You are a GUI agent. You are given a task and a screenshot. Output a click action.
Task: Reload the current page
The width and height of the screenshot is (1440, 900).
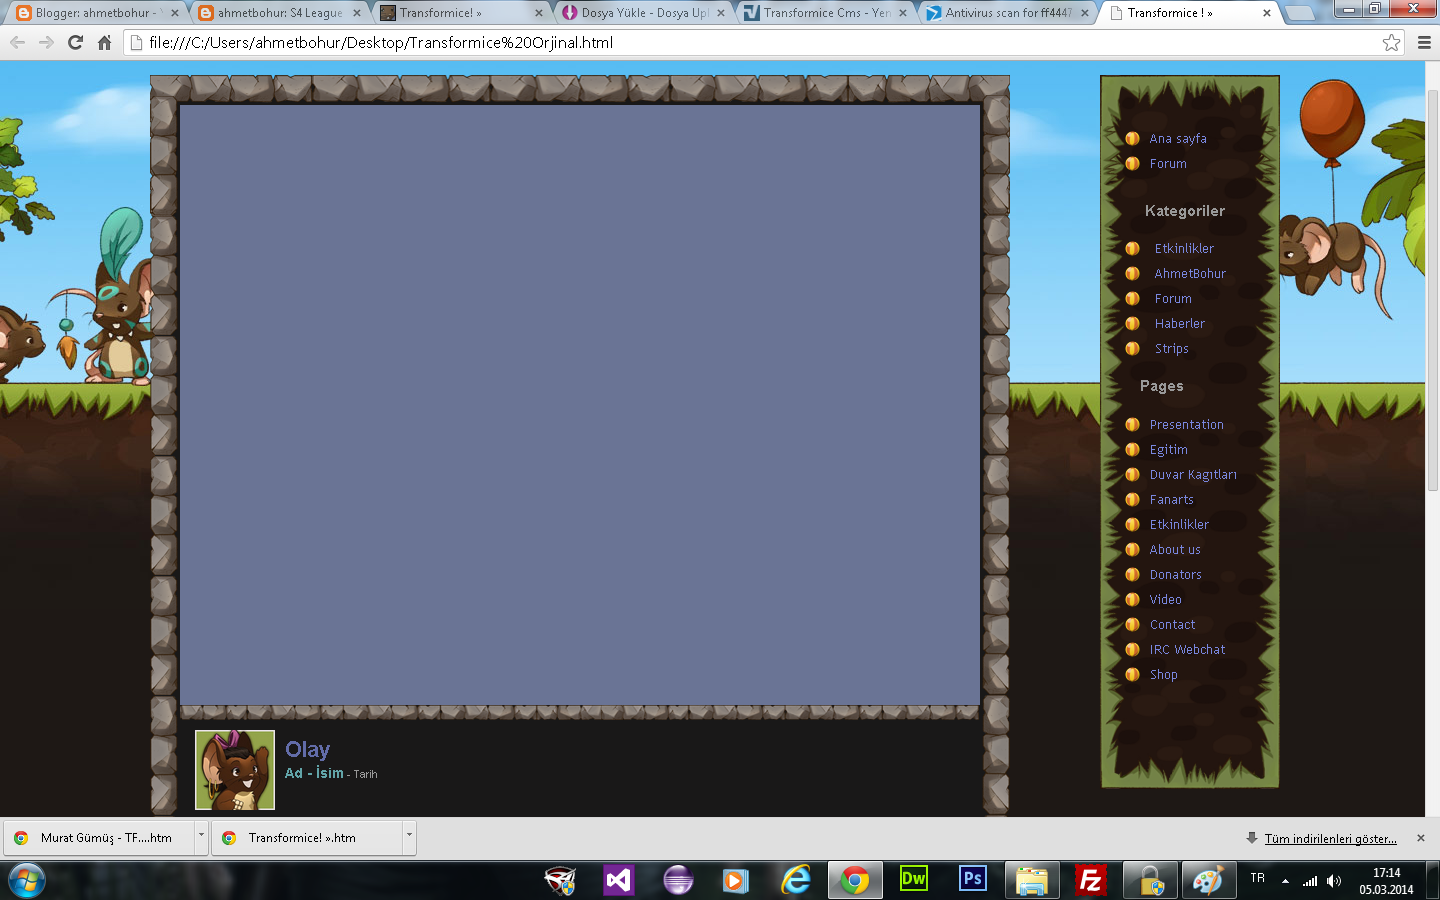tap(75, 43)
